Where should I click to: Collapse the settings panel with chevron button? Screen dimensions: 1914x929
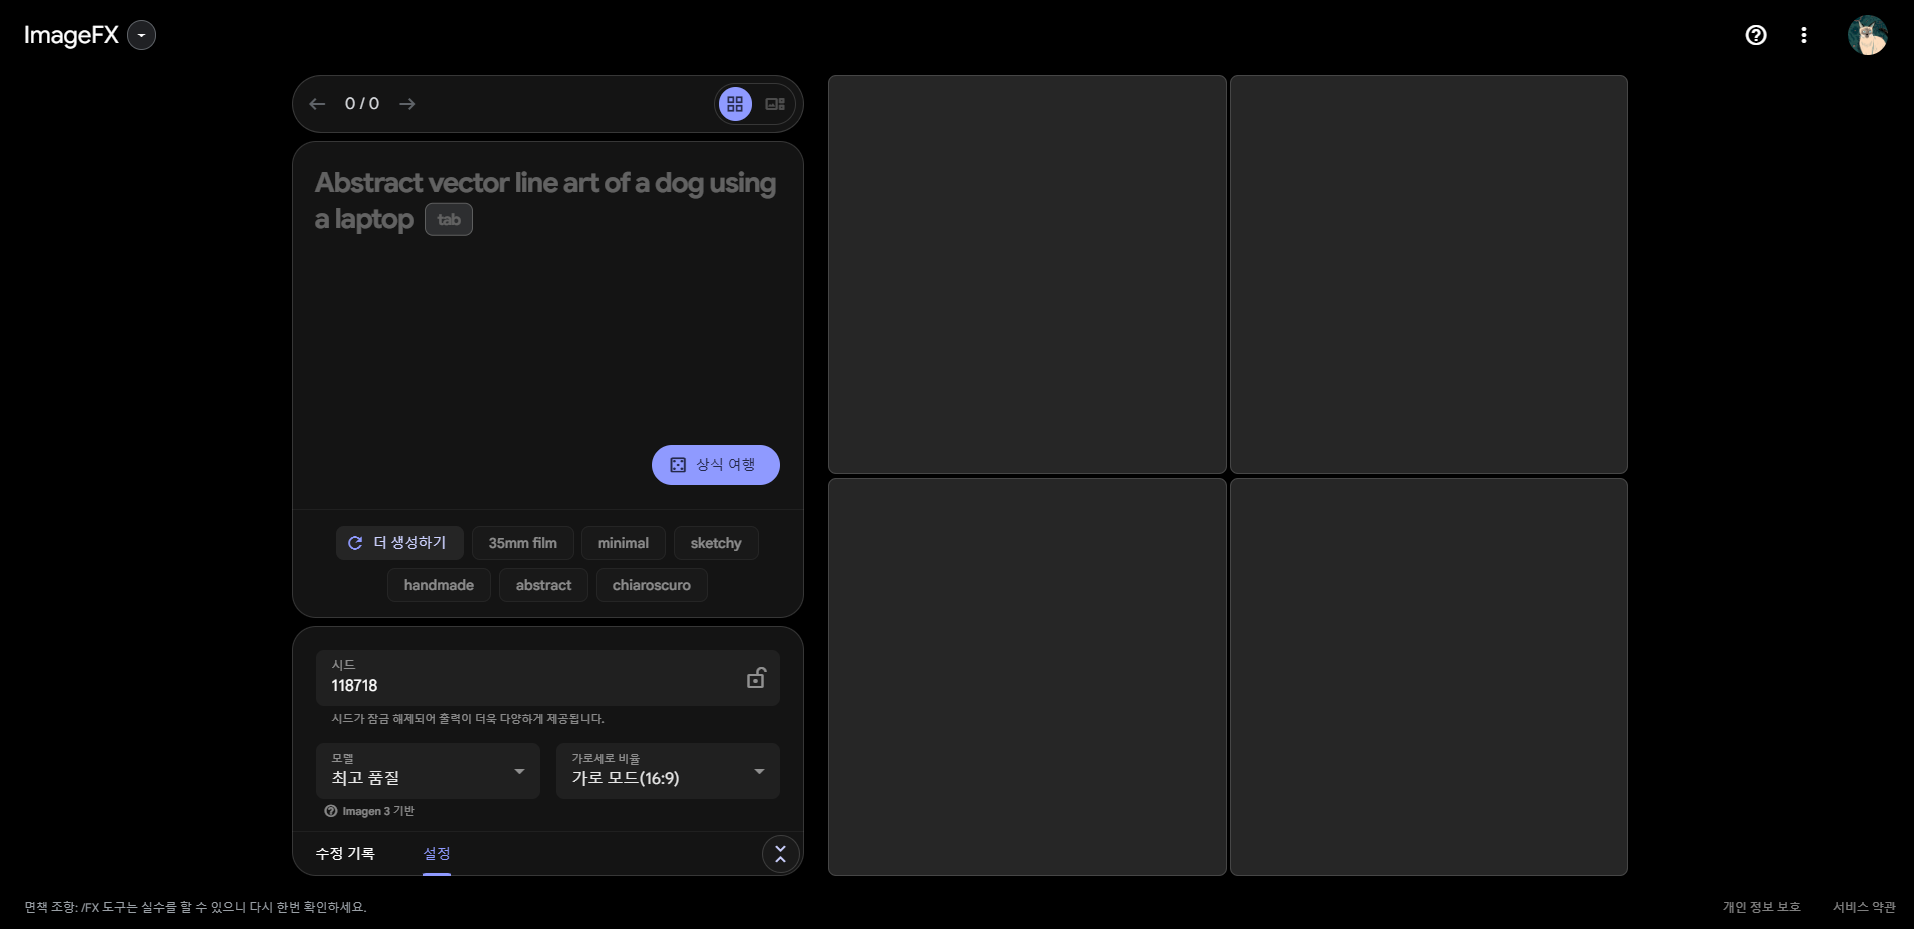[x=781, y=854]
